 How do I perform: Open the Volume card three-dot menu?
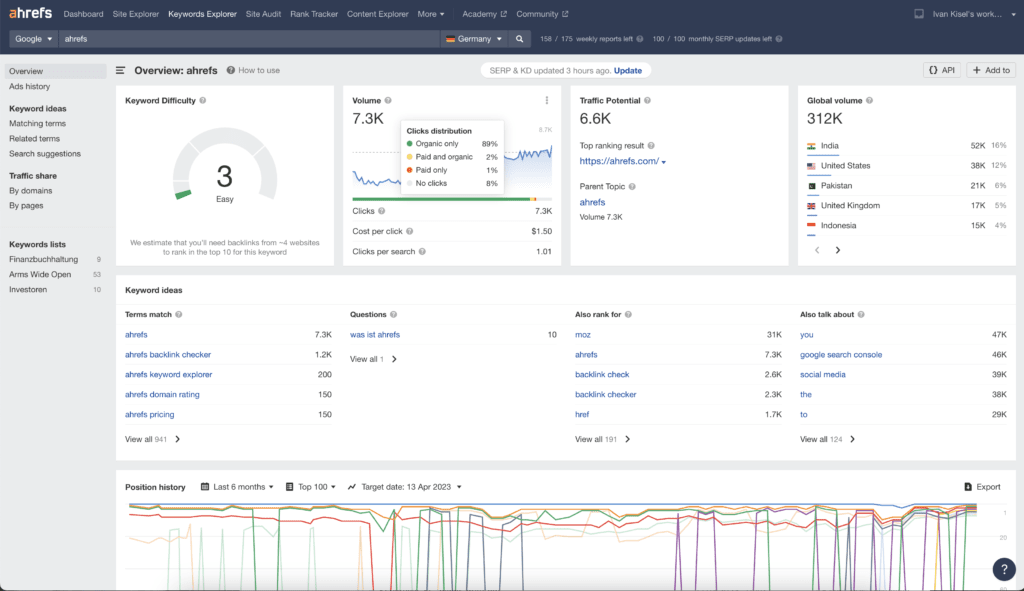point(546,100)
